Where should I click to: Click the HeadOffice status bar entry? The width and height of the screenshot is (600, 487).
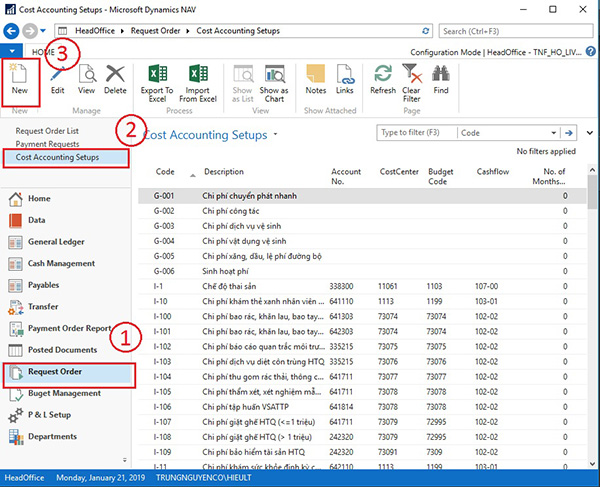pyautogui.click(x=24, y=478)
